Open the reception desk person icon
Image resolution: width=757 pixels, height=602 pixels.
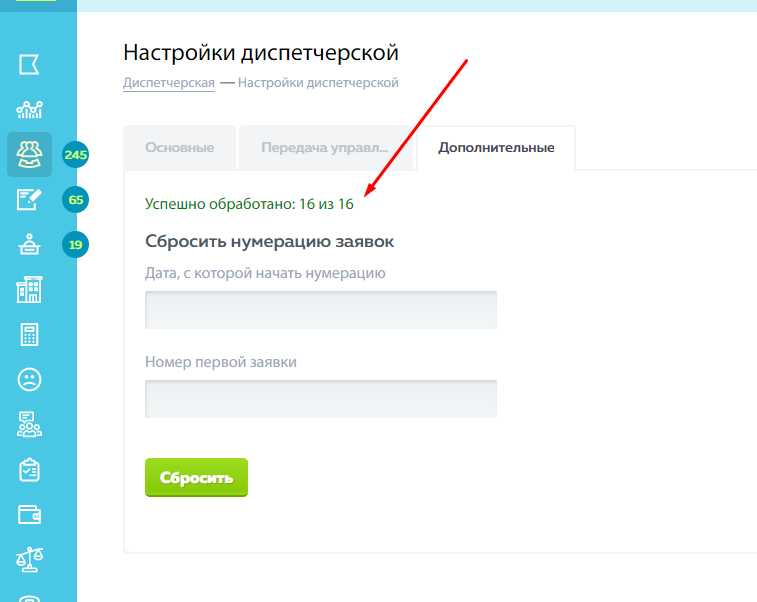(29, 244)
